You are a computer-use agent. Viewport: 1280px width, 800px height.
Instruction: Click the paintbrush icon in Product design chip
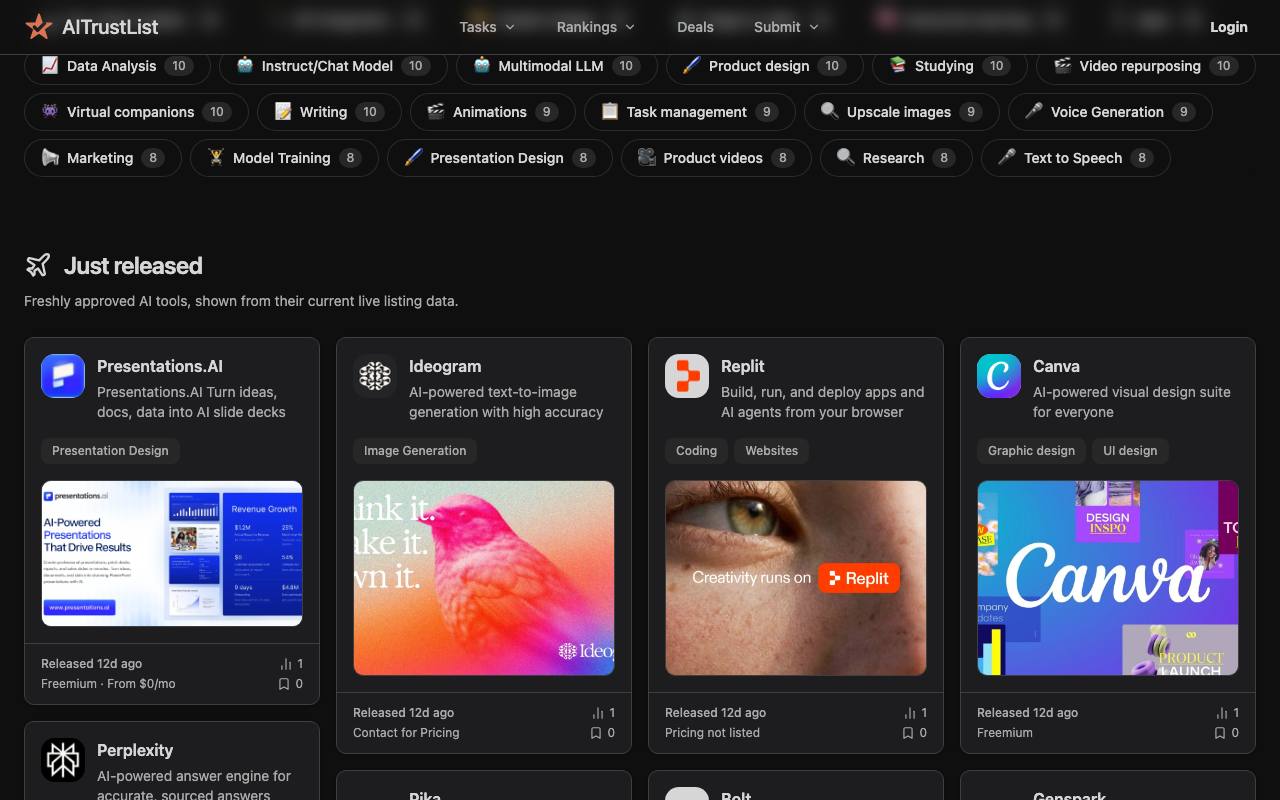click(x=691, y=65)
